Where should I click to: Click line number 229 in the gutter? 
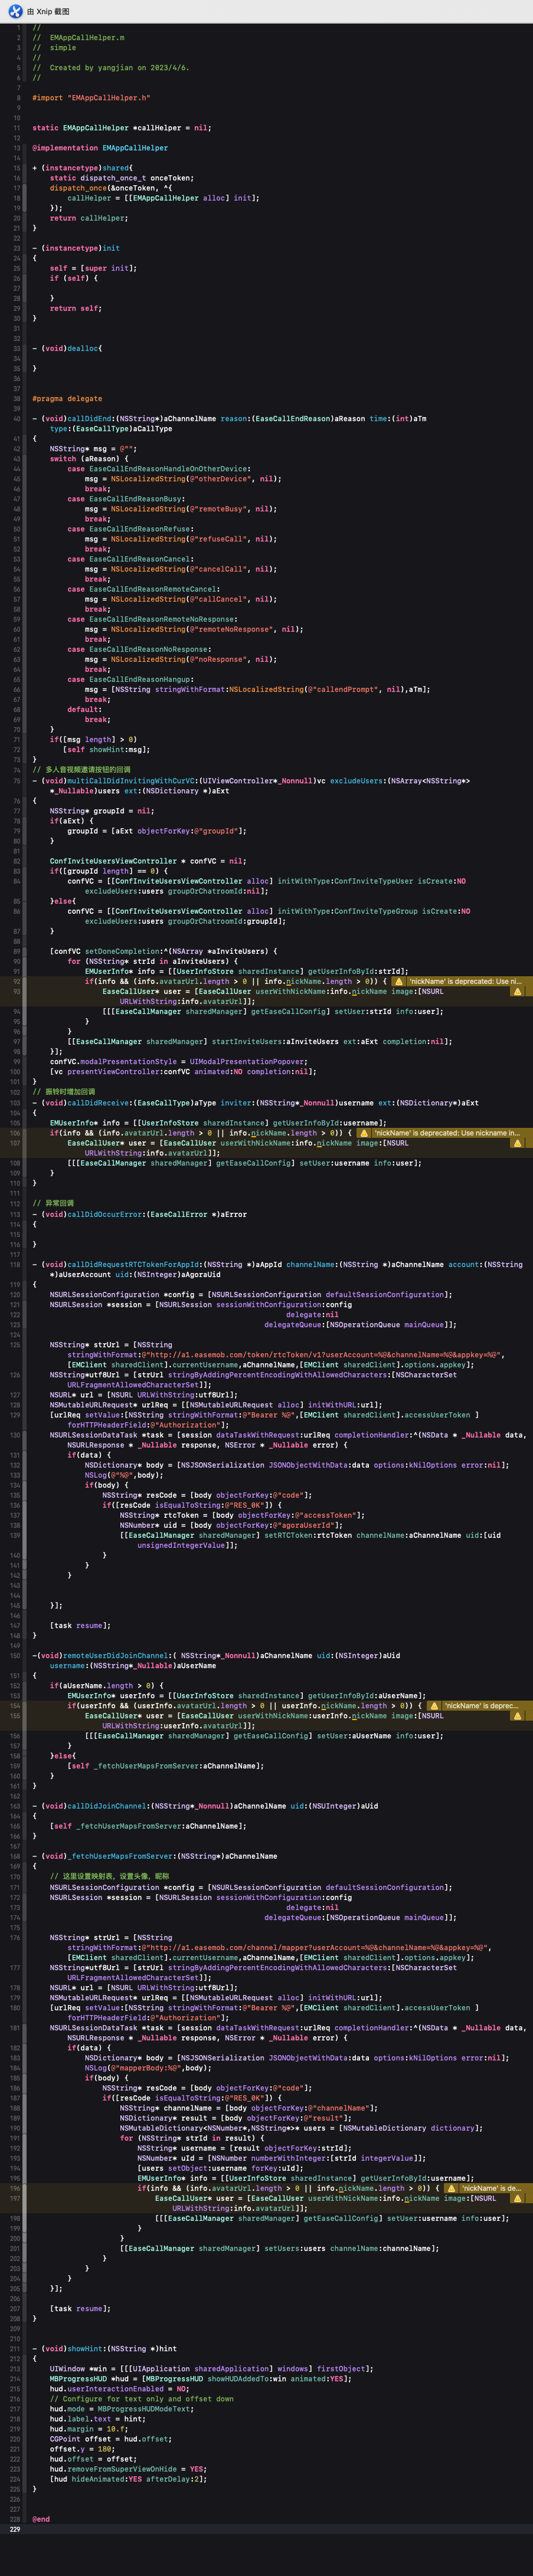[x=14, y=2557]
